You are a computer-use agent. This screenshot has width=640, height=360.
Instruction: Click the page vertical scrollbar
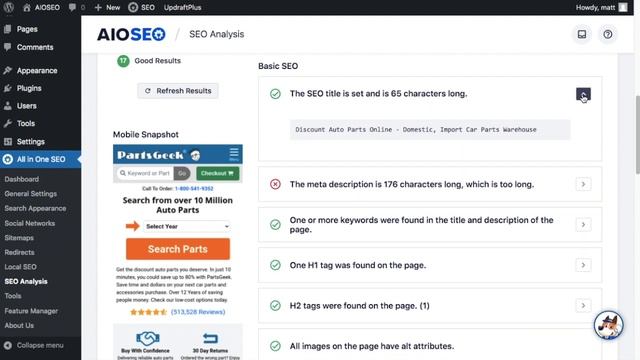(x=637, y=135)
